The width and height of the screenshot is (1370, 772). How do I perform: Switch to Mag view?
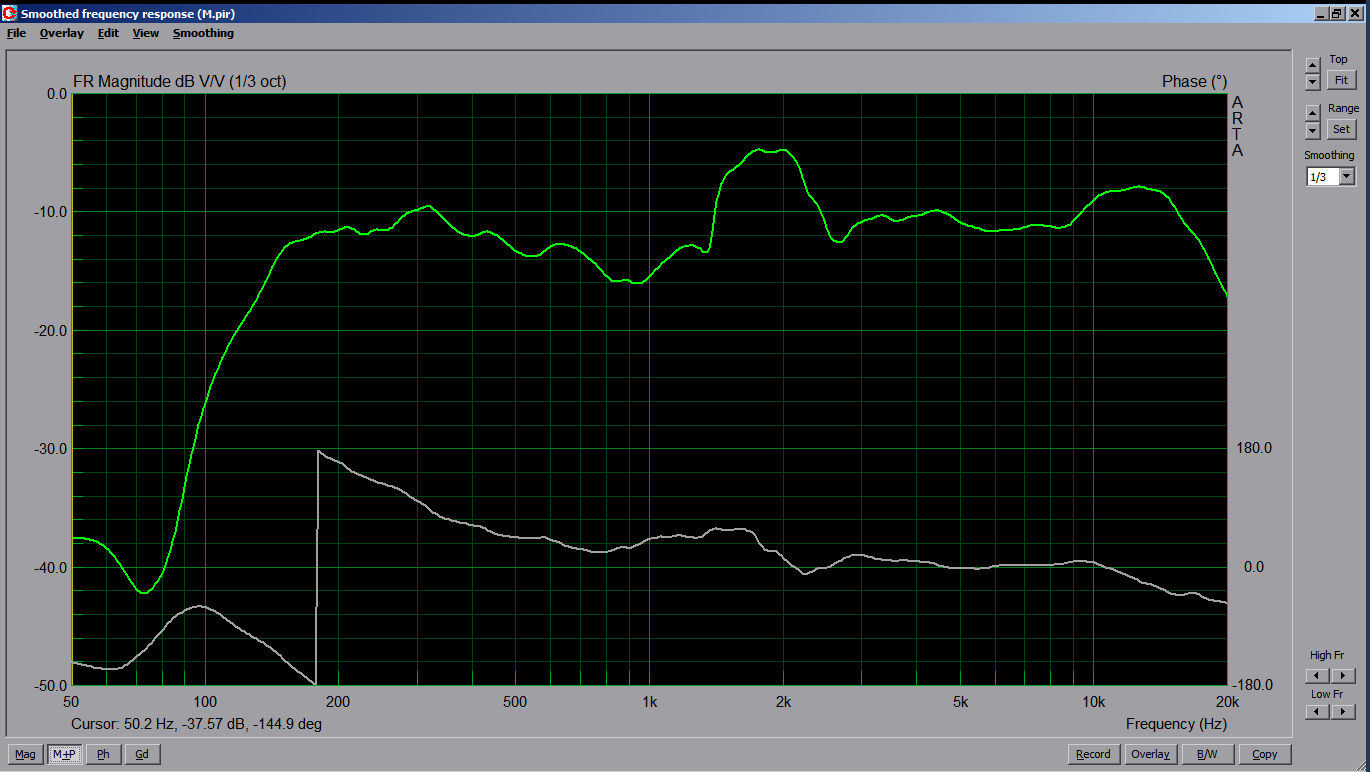pyautogui.click(x=25, y=754)
